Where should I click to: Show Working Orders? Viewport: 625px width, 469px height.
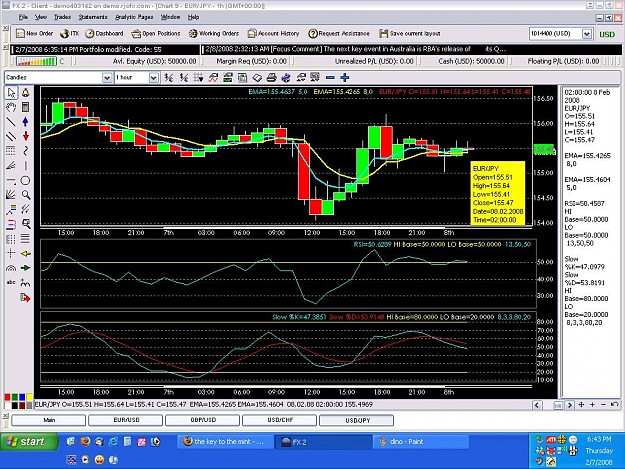click(214, 33)
